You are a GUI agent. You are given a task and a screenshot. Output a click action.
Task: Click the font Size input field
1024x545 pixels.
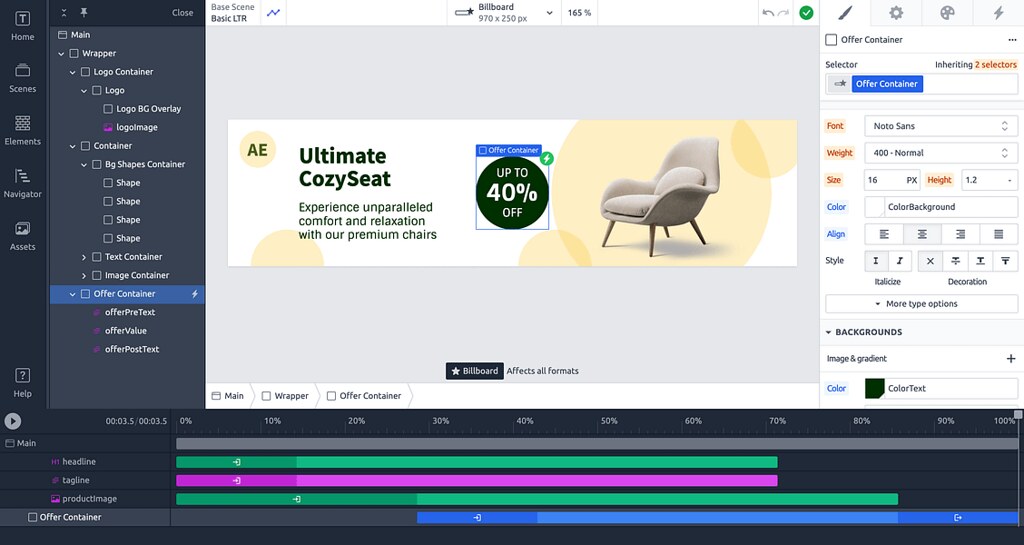[892, 180]
